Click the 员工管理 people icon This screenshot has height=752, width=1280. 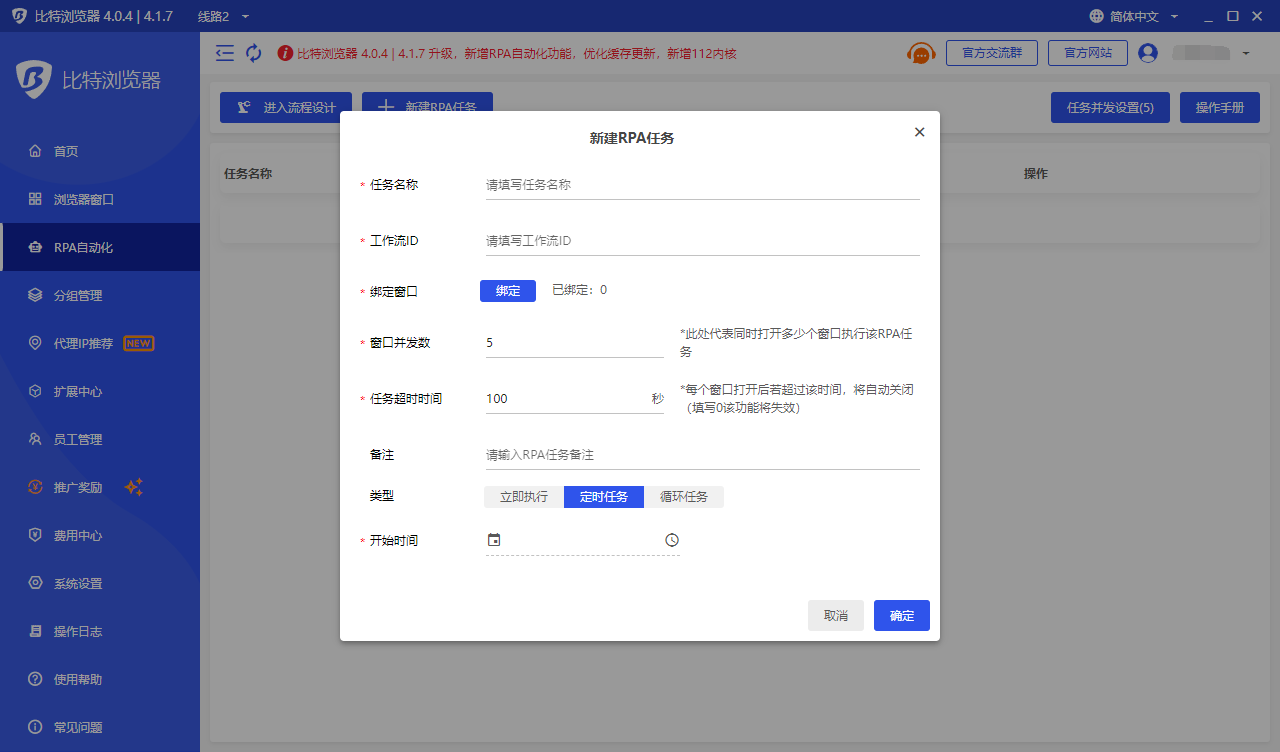(35, 439)
